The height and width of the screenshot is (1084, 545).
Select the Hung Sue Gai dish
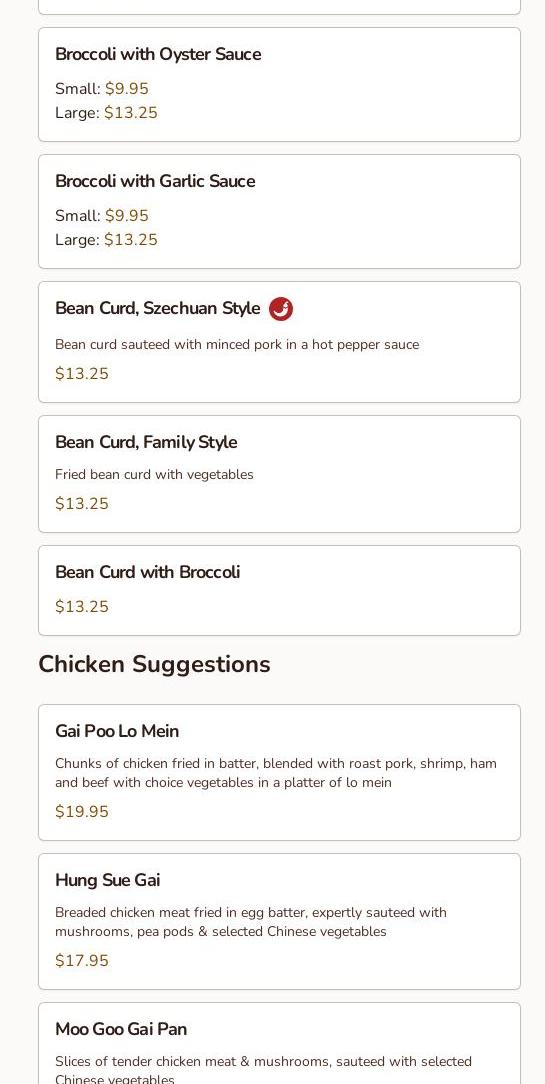279,922
